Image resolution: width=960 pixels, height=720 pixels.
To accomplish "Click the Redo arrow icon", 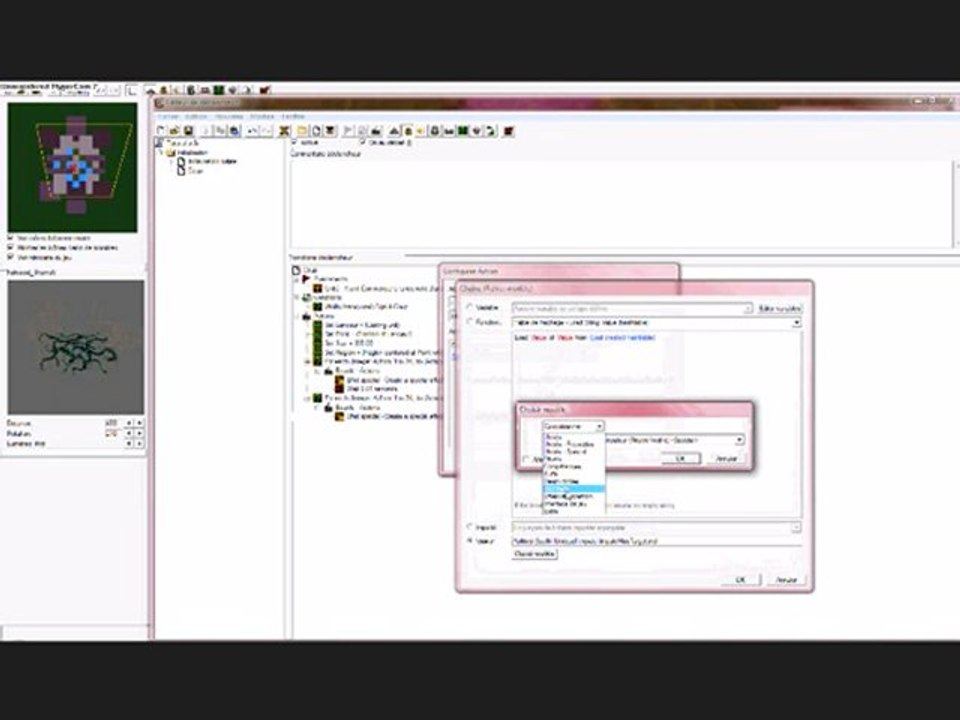I will (x=267, y=130).
